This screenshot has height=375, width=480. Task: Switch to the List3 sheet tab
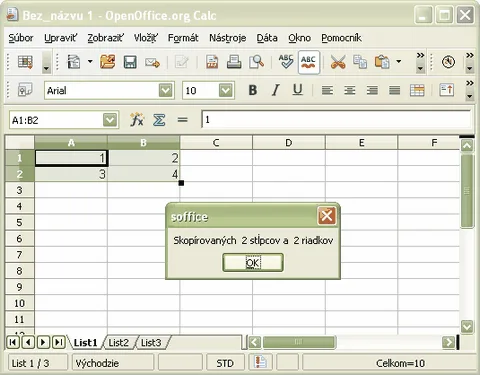point(151,342)
